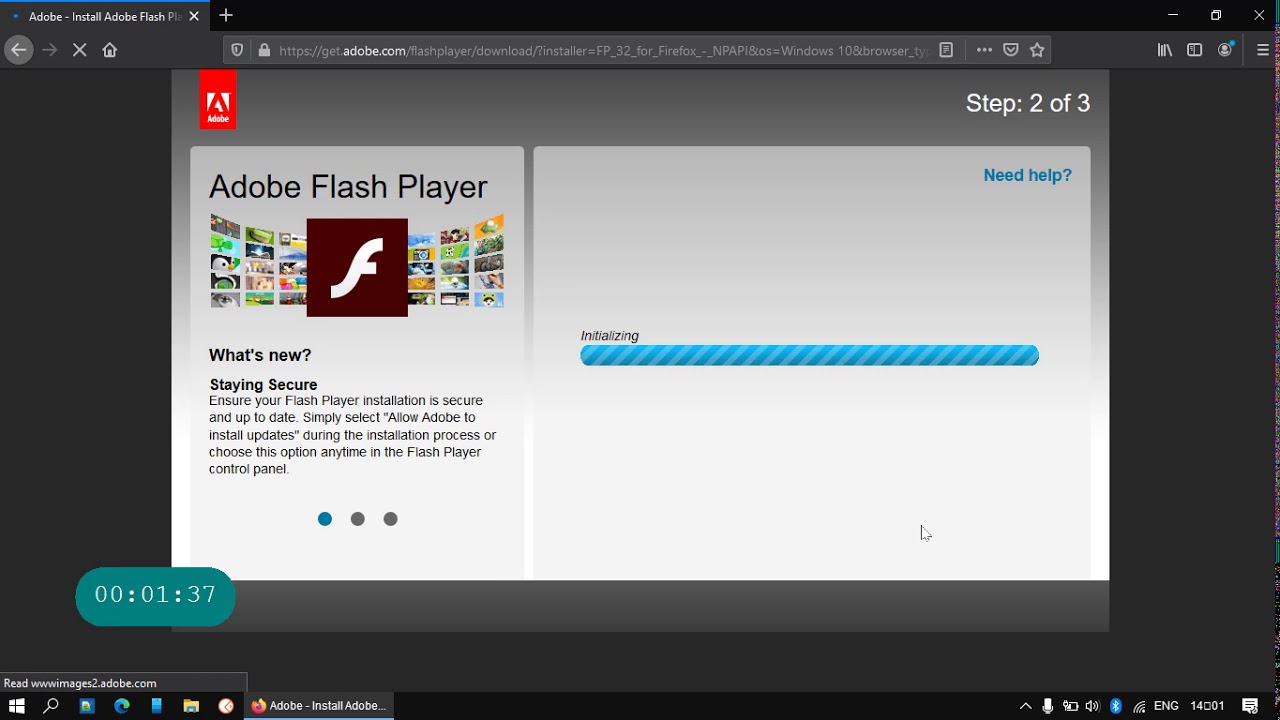The height and width of the screenshot is (720, 1280).
Task: Open page actions three-dot menu
Action: (x=984, y=50)
